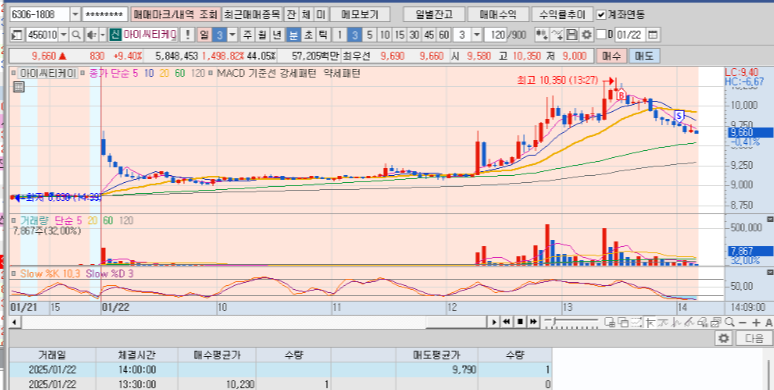Screen dimensions: 774x390
Task: Open the dropdown arrow next to 일 3
Action: [x=232, y=35]
